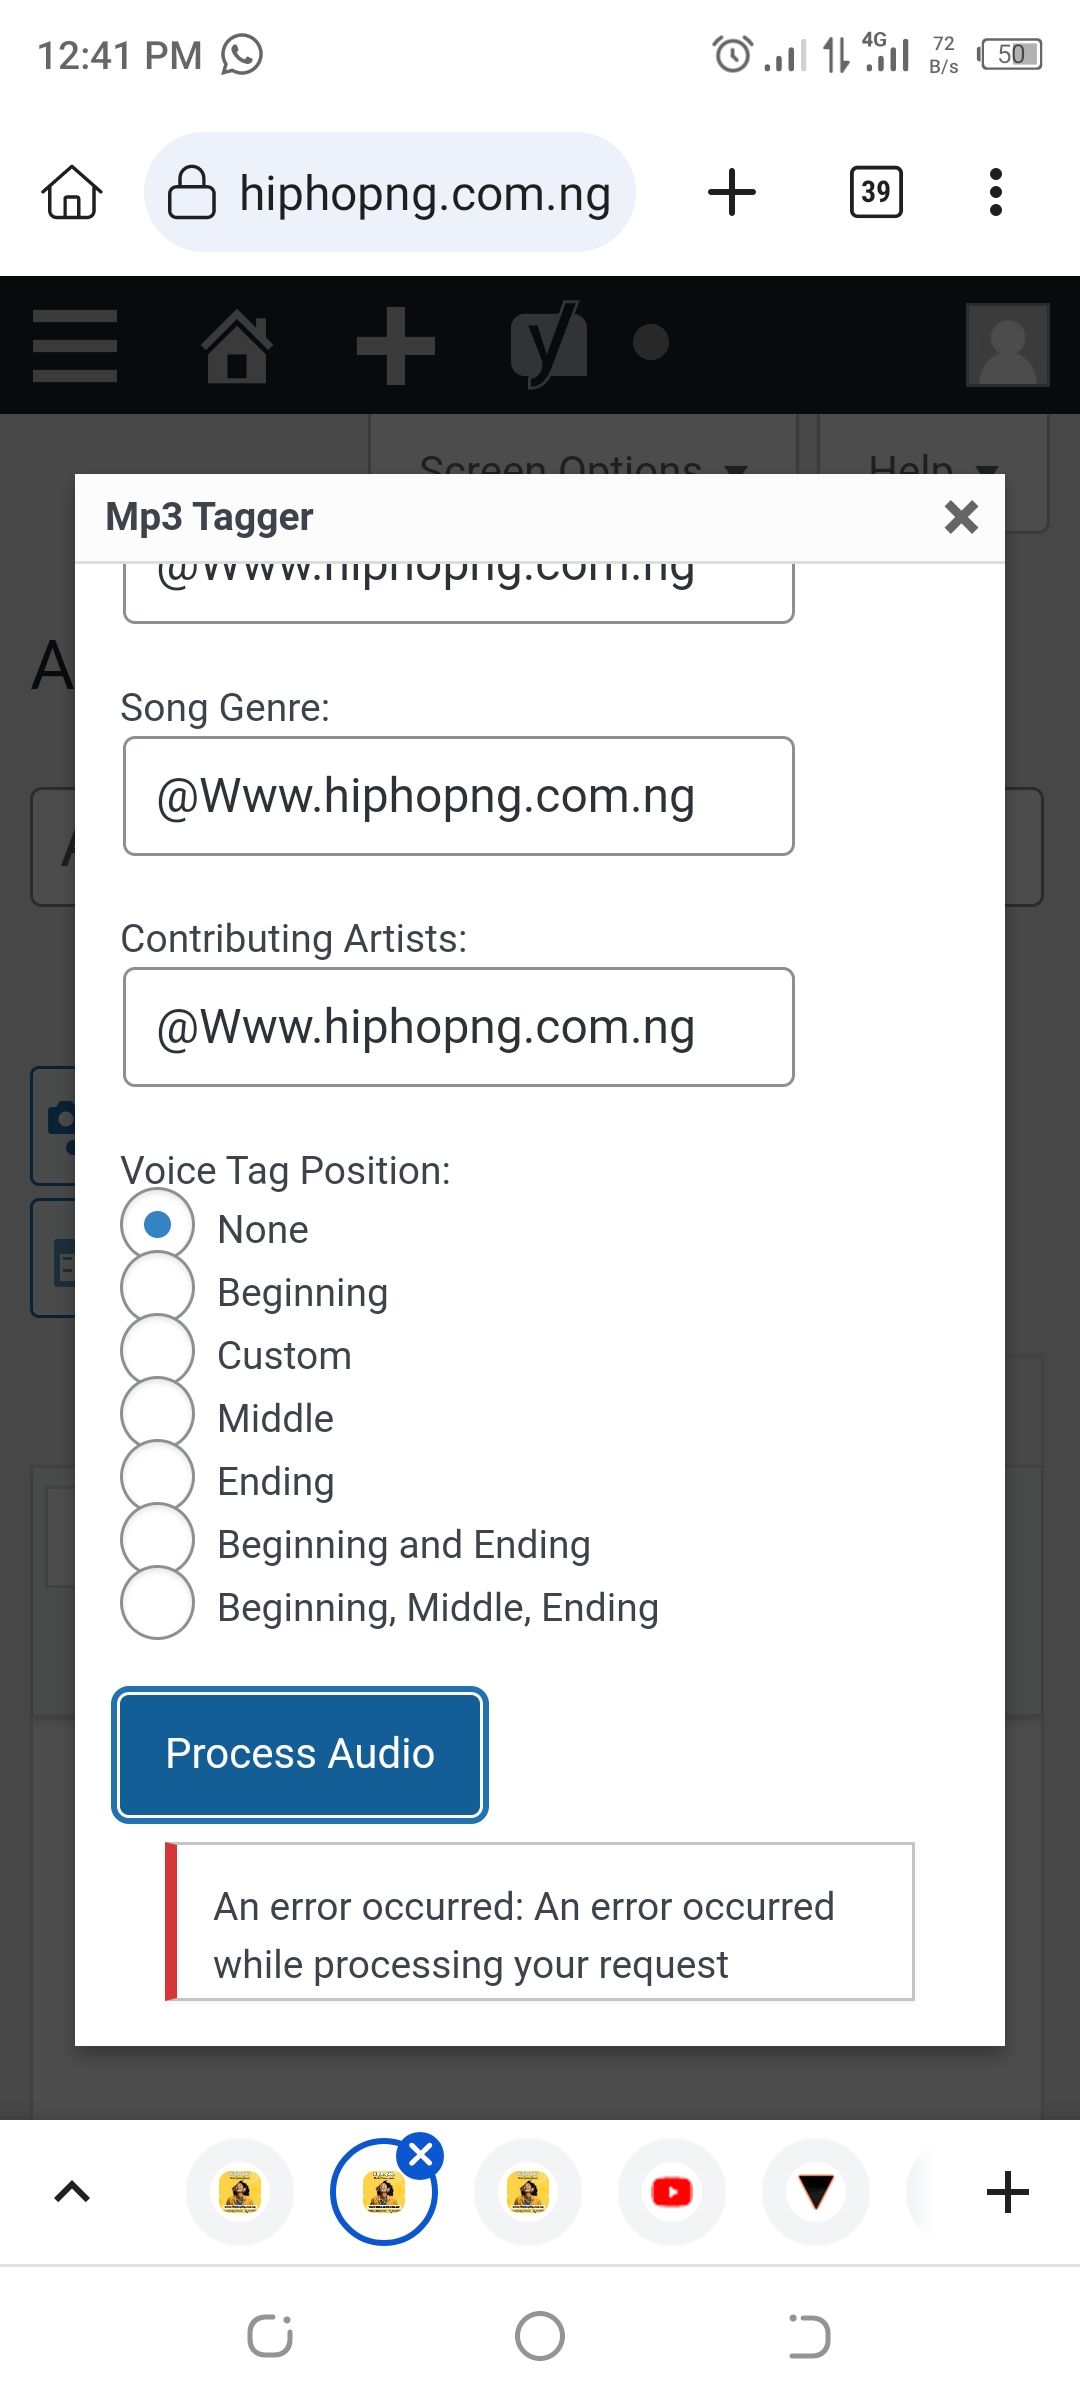The height and width of the screenshot is (2408, 1080).
Task: Close the Mp3 Tagger dialog
Action: tap(961, 517)
